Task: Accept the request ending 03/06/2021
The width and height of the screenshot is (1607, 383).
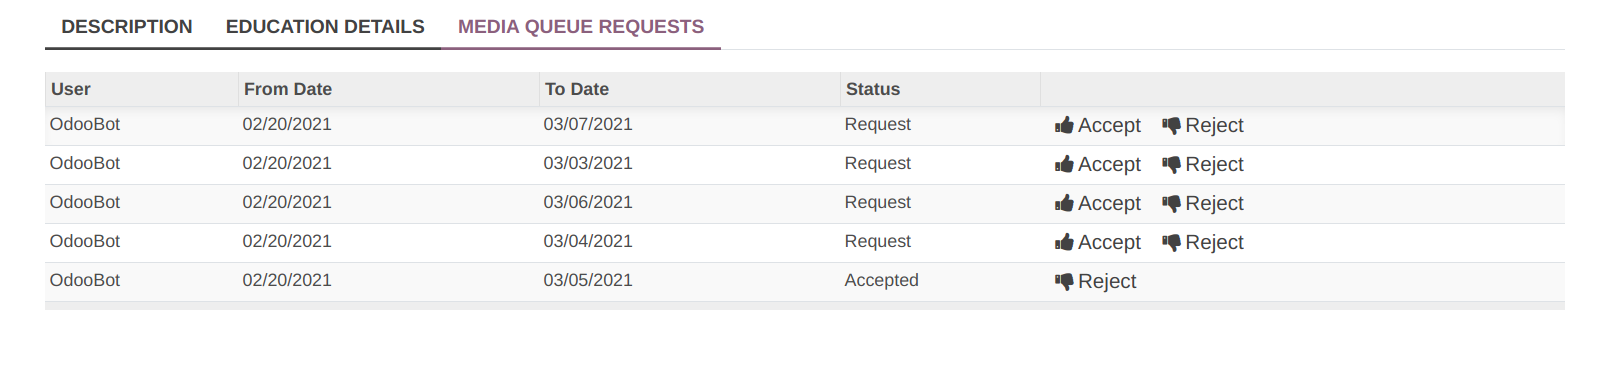Action: pyautogui.click(x=1097, y=204)
